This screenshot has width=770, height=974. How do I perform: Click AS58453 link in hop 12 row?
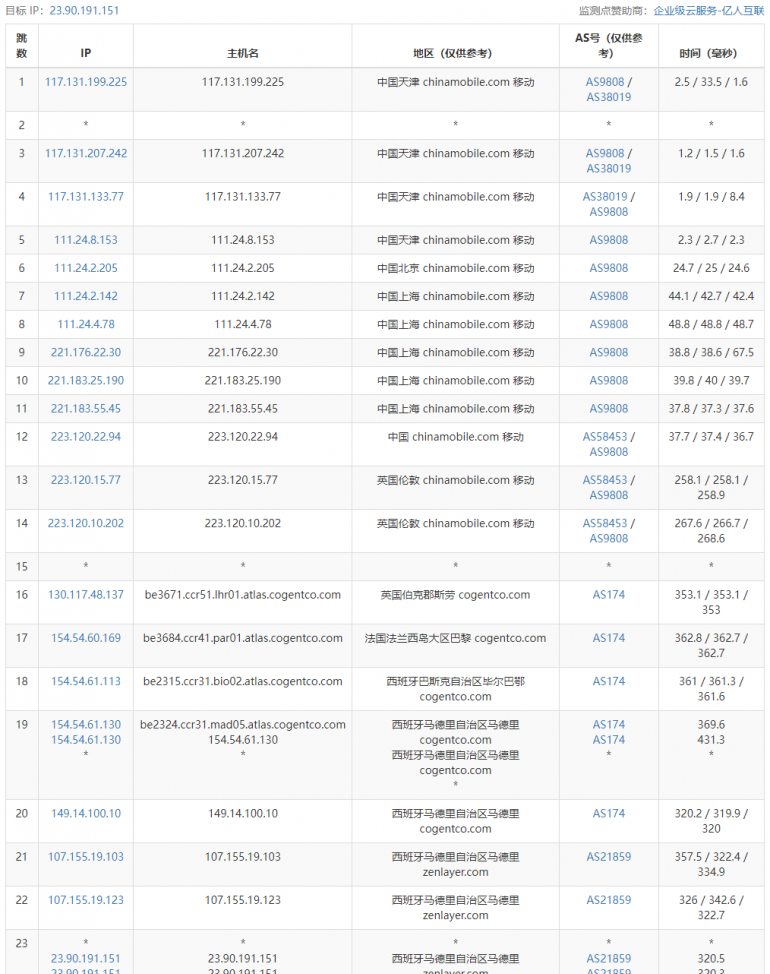click(605, 437)
